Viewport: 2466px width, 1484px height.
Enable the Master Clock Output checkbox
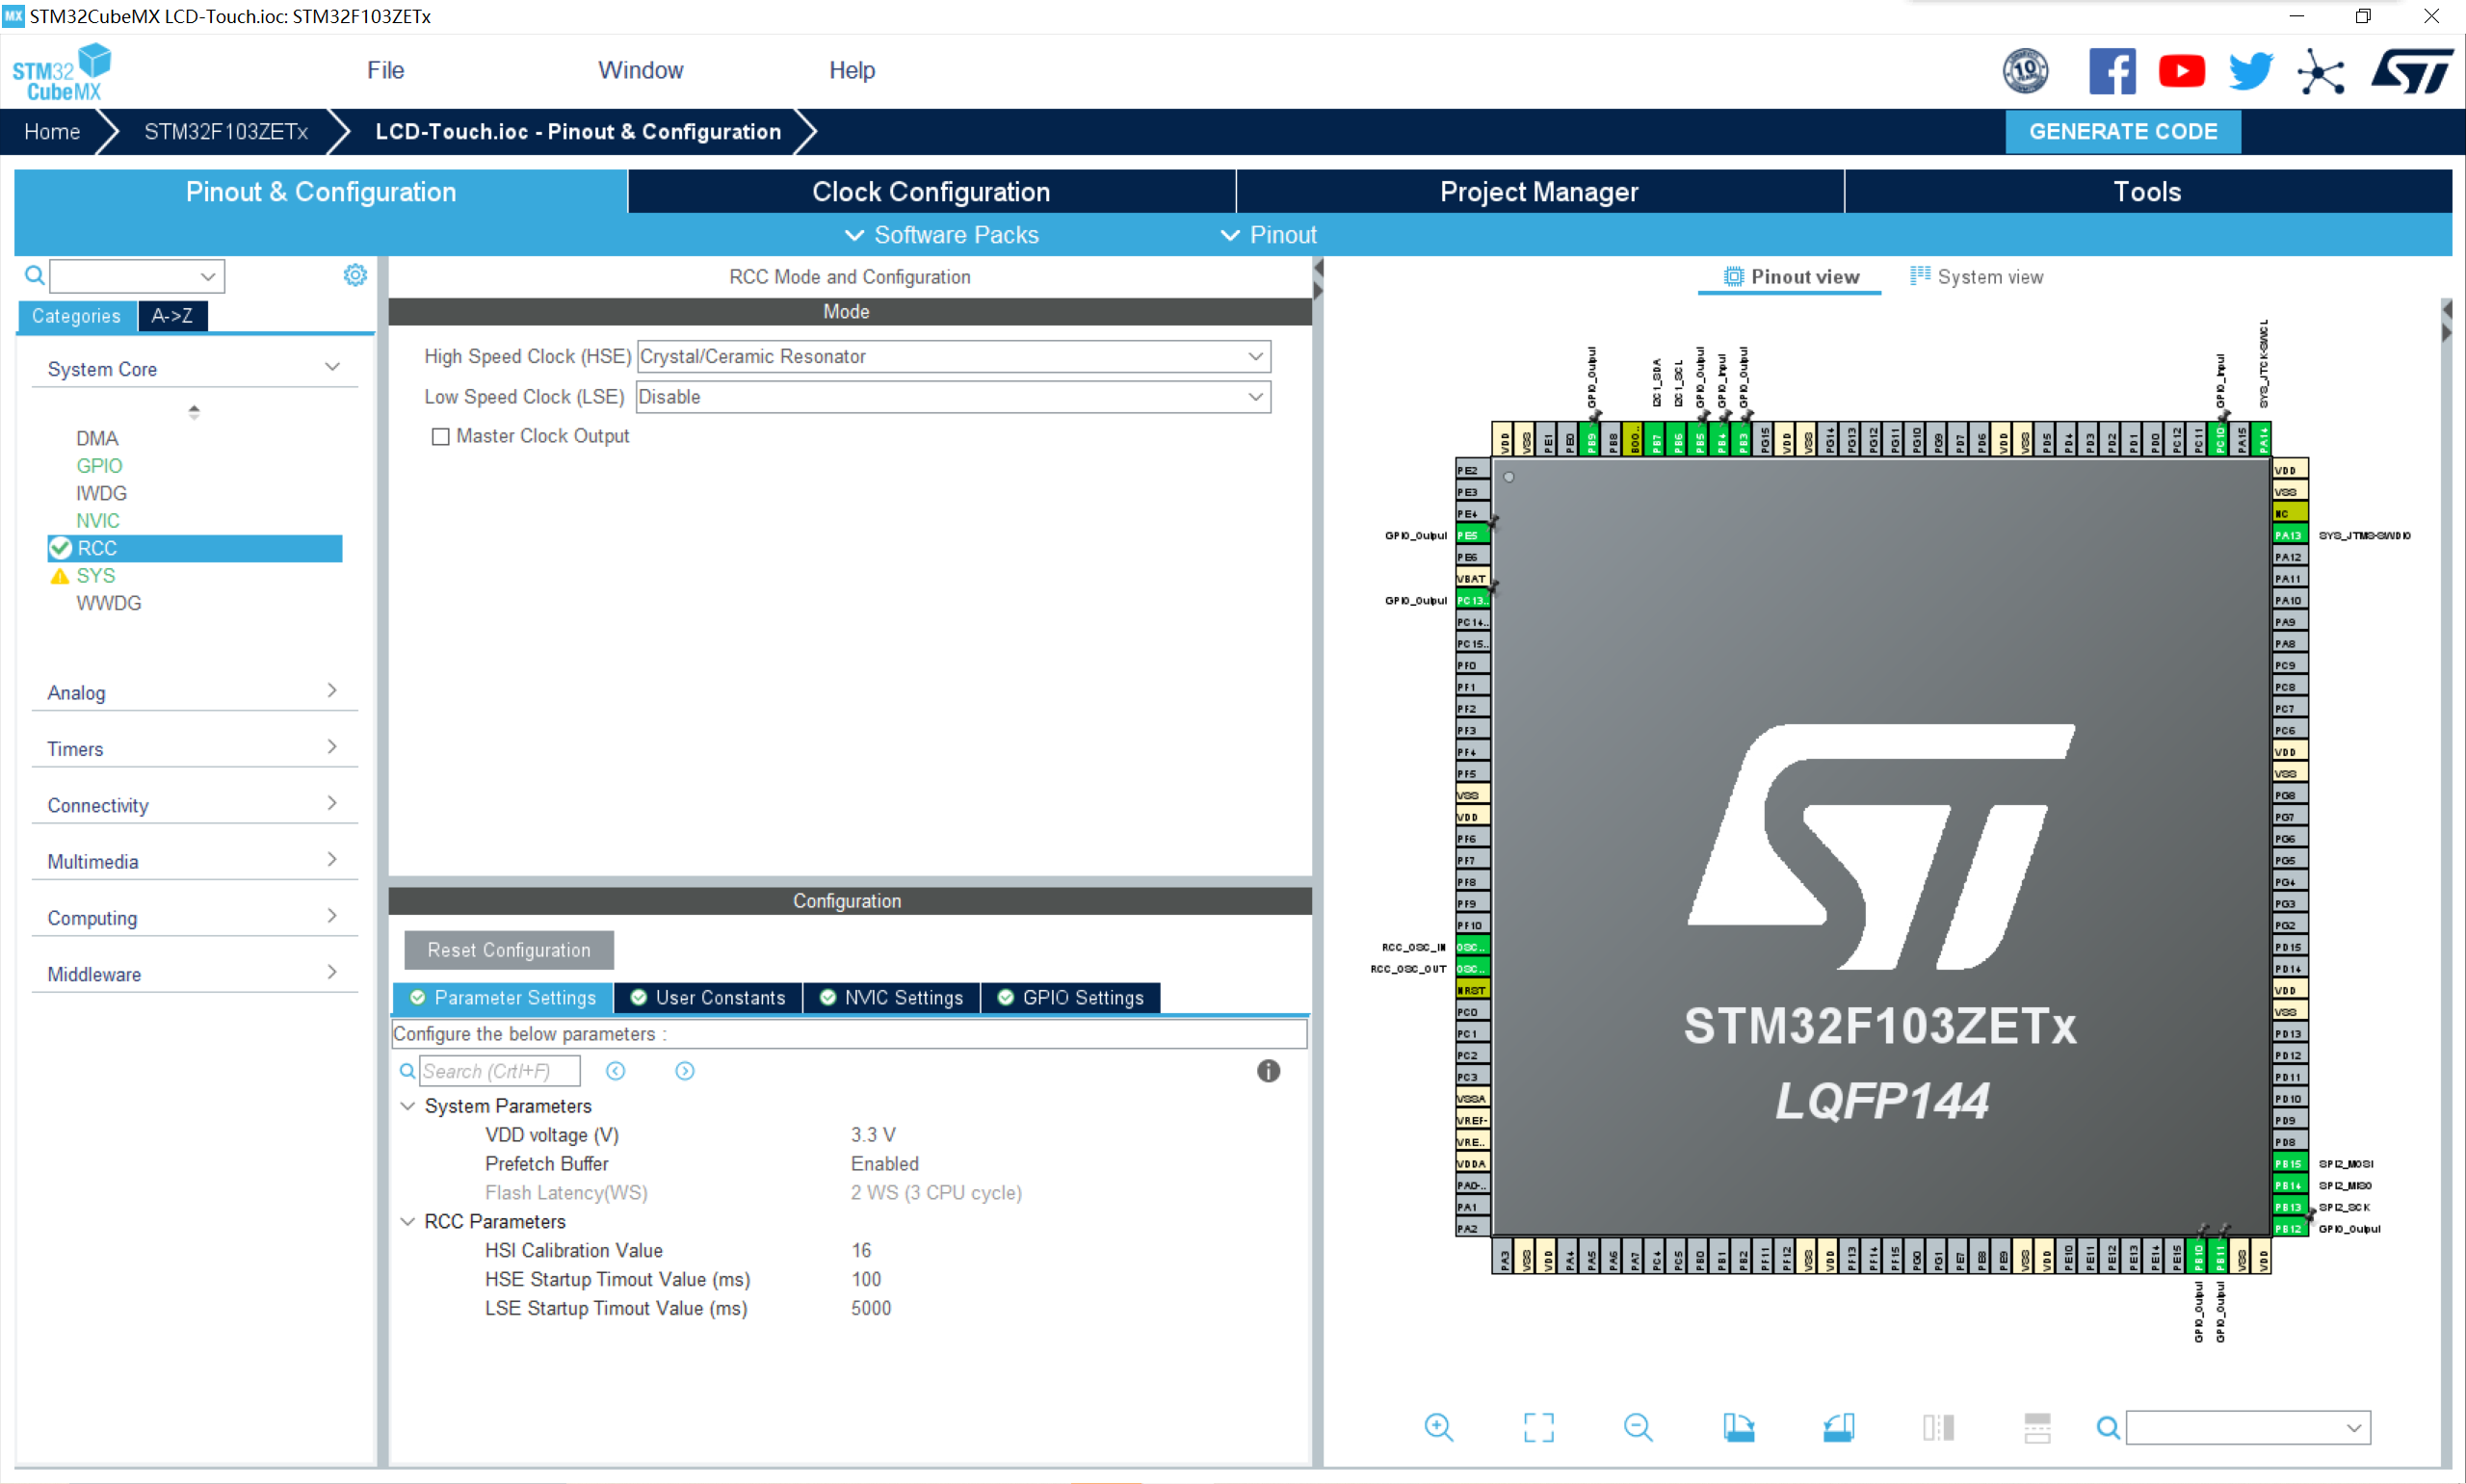coord(440,437)
